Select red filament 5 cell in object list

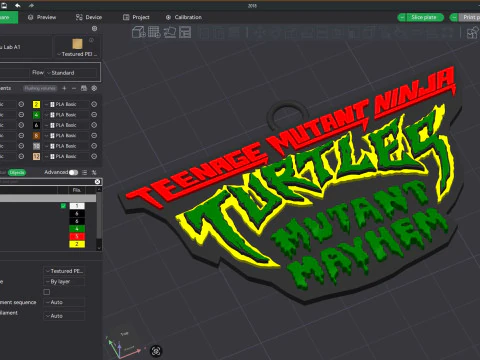tap(77, 236)
